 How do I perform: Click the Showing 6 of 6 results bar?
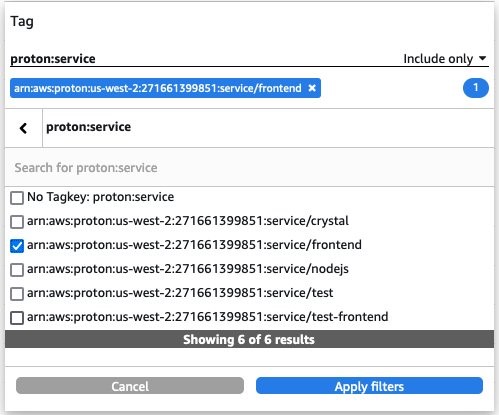[x=249, y=339]
